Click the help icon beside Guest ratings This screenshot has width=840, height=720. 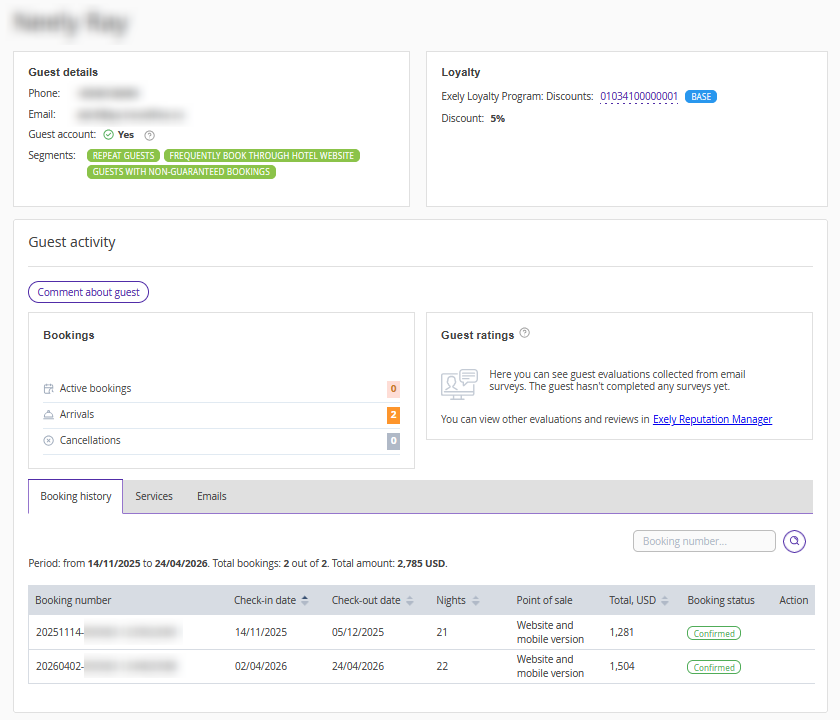click(x=525, y=334)
